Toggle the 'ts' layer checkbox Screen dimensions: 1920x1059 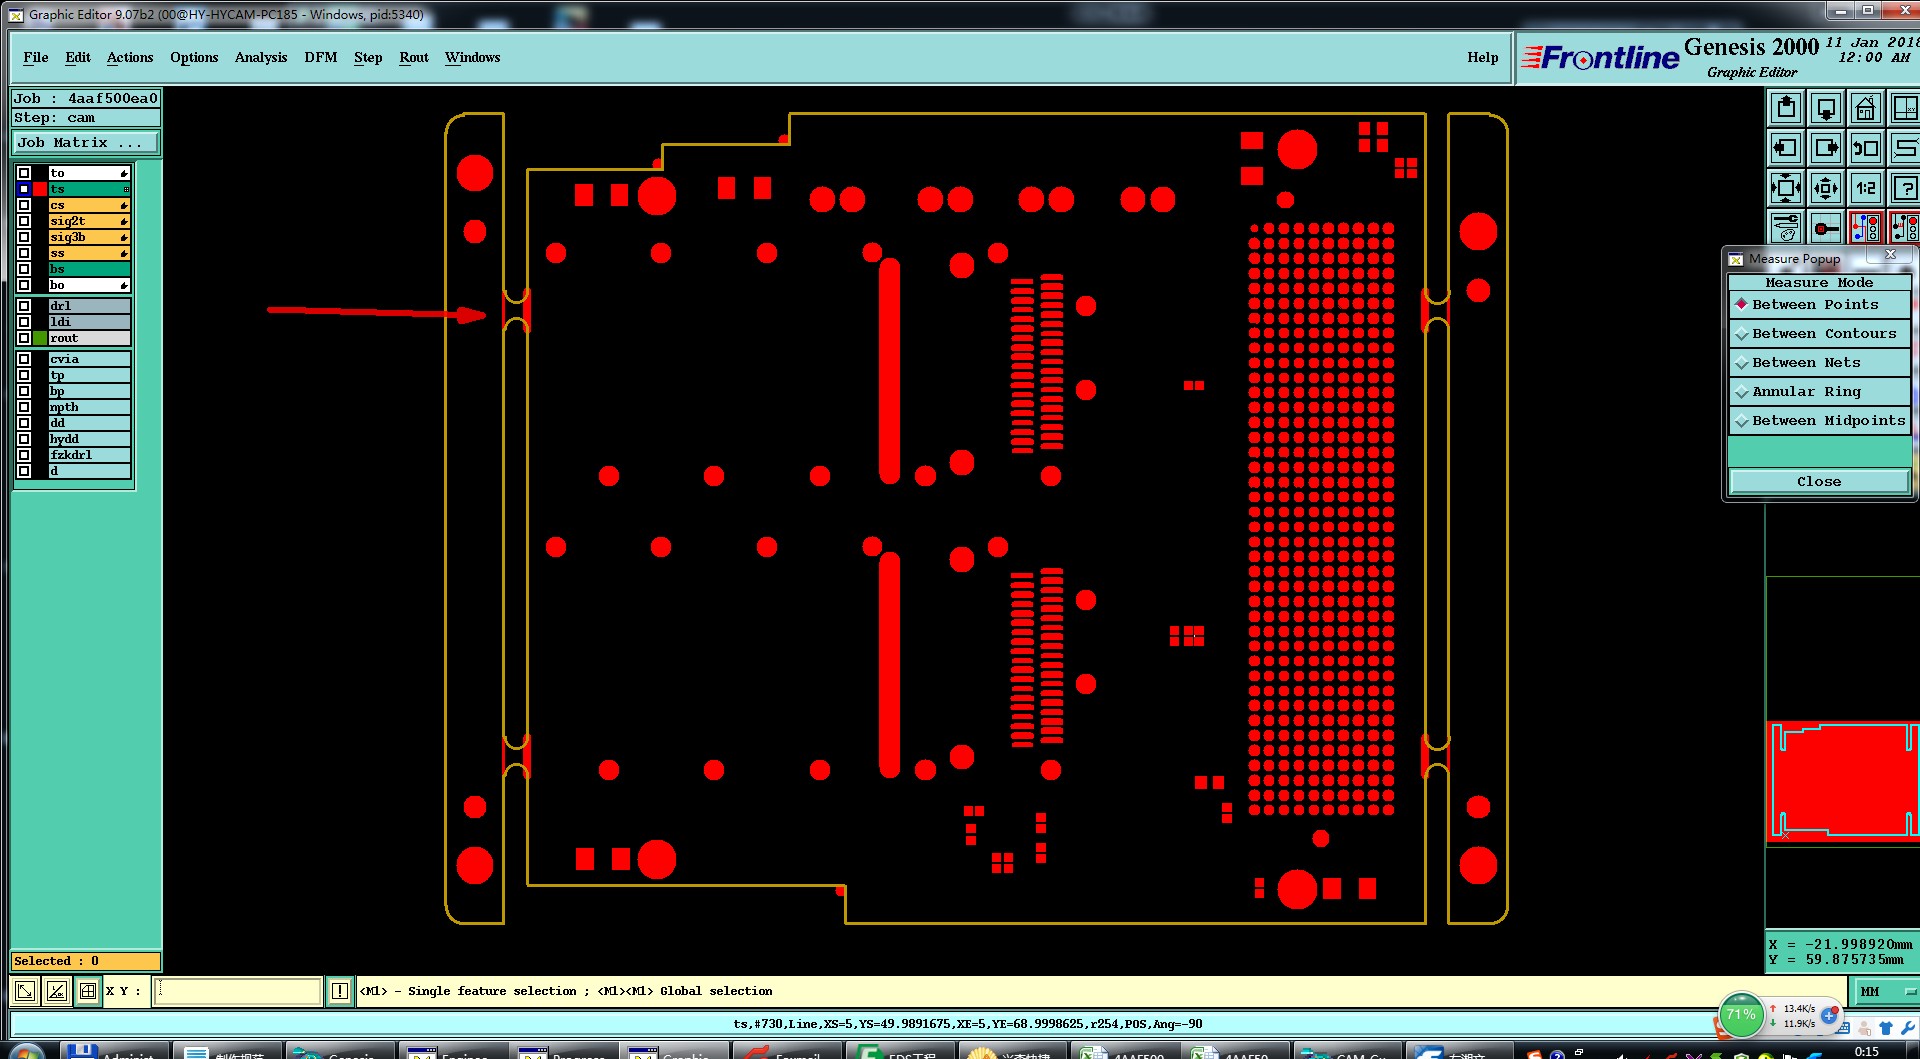[x=24, y=189]
